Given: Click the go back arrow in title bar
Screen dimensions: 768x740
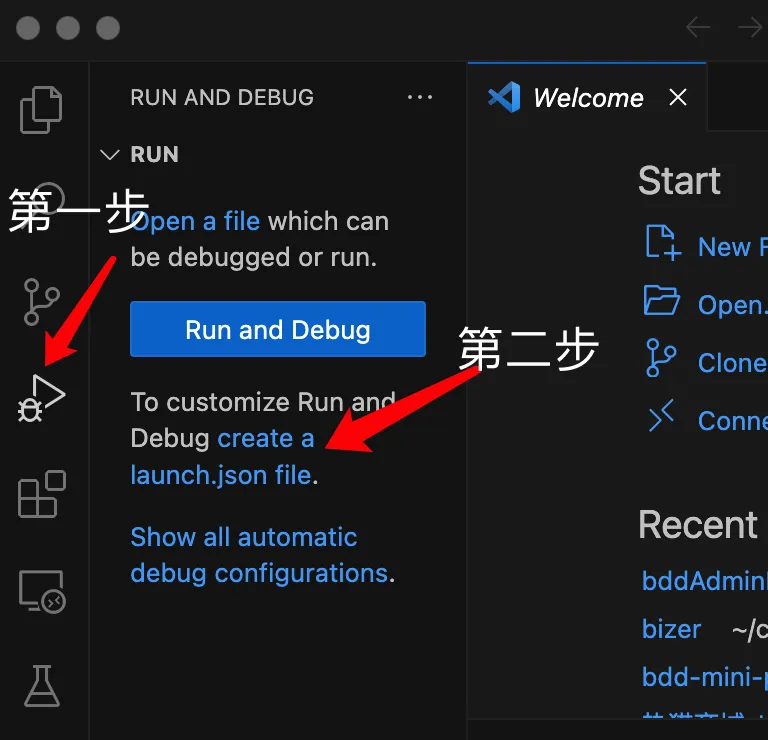Looking at the screenshot, I should tap(698, 27).
